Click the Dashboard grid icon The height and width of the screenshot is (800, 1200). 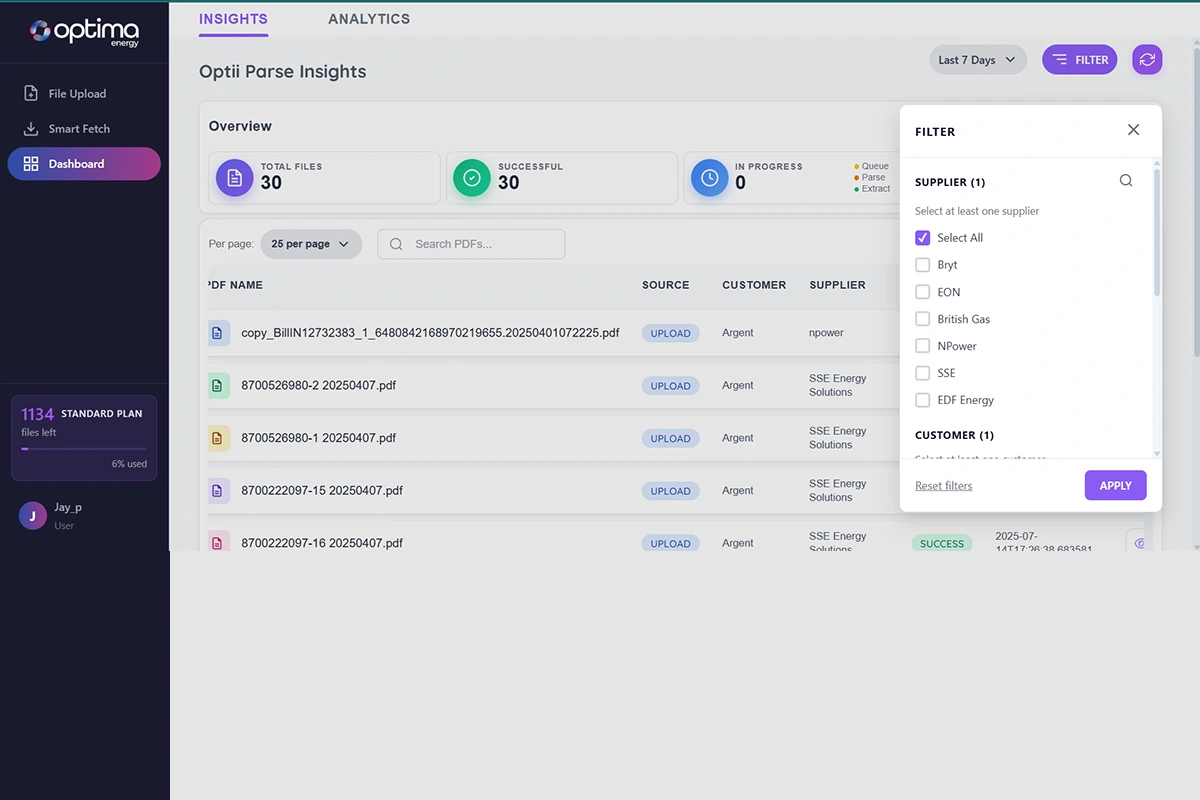(x=31, y=164)
